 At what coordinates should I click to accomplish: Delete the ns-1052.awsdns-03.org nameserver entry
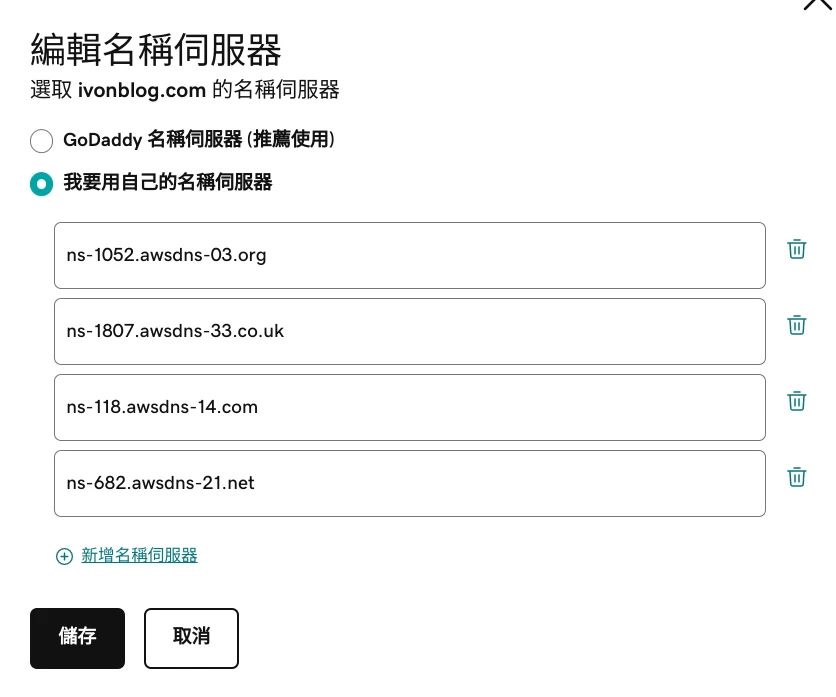point(796,250)
